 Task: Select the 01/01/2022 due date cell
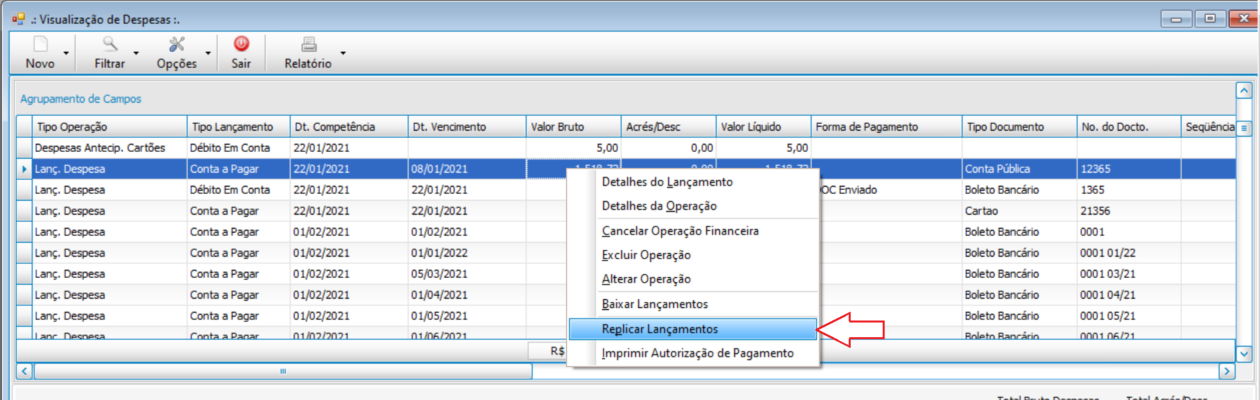point(466,253)
